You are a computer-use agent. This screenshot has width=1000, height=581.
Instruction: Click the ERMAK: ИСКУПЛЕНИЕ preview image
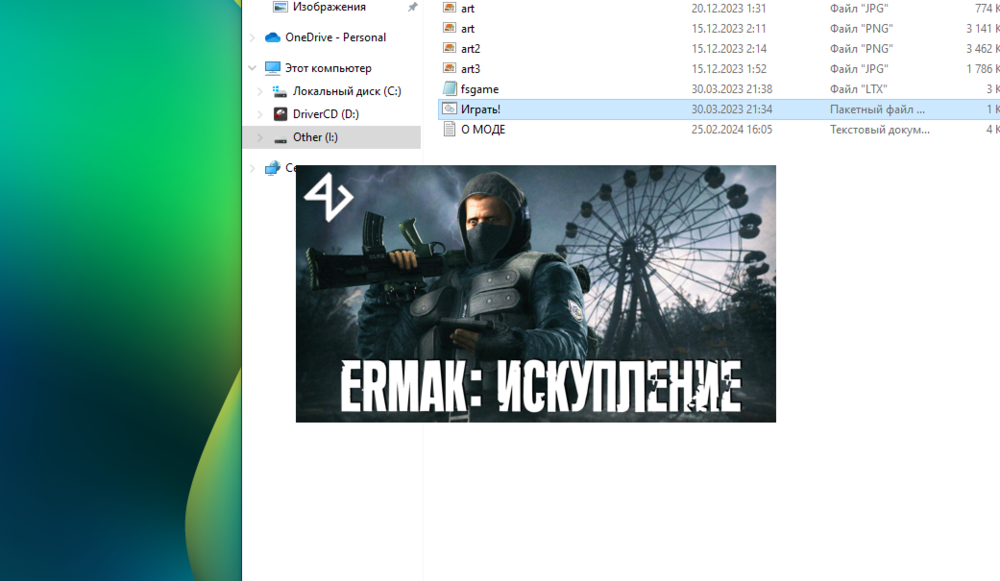pos(535,293)
